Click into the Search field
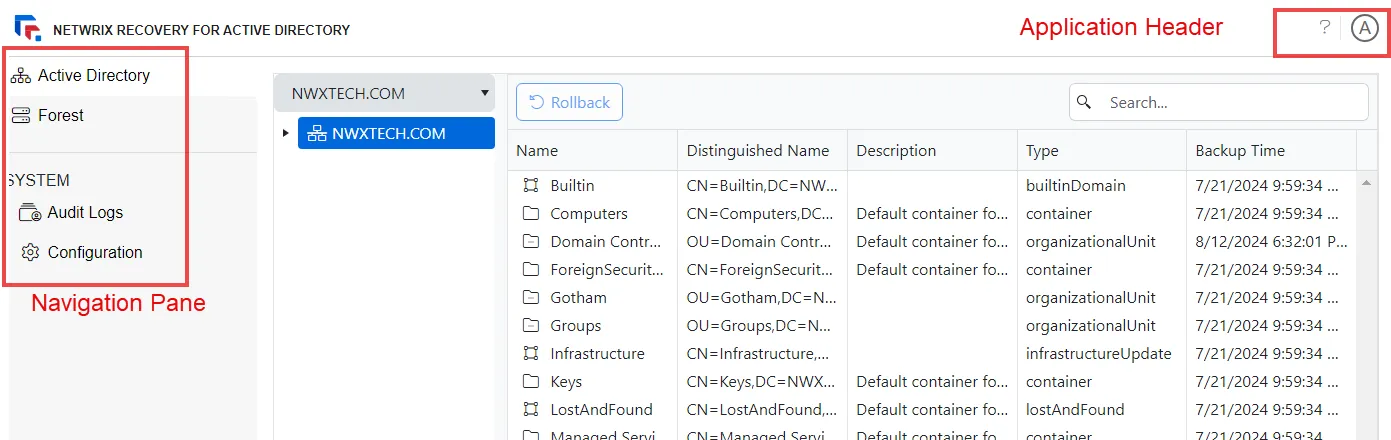 pos(1219,102)
